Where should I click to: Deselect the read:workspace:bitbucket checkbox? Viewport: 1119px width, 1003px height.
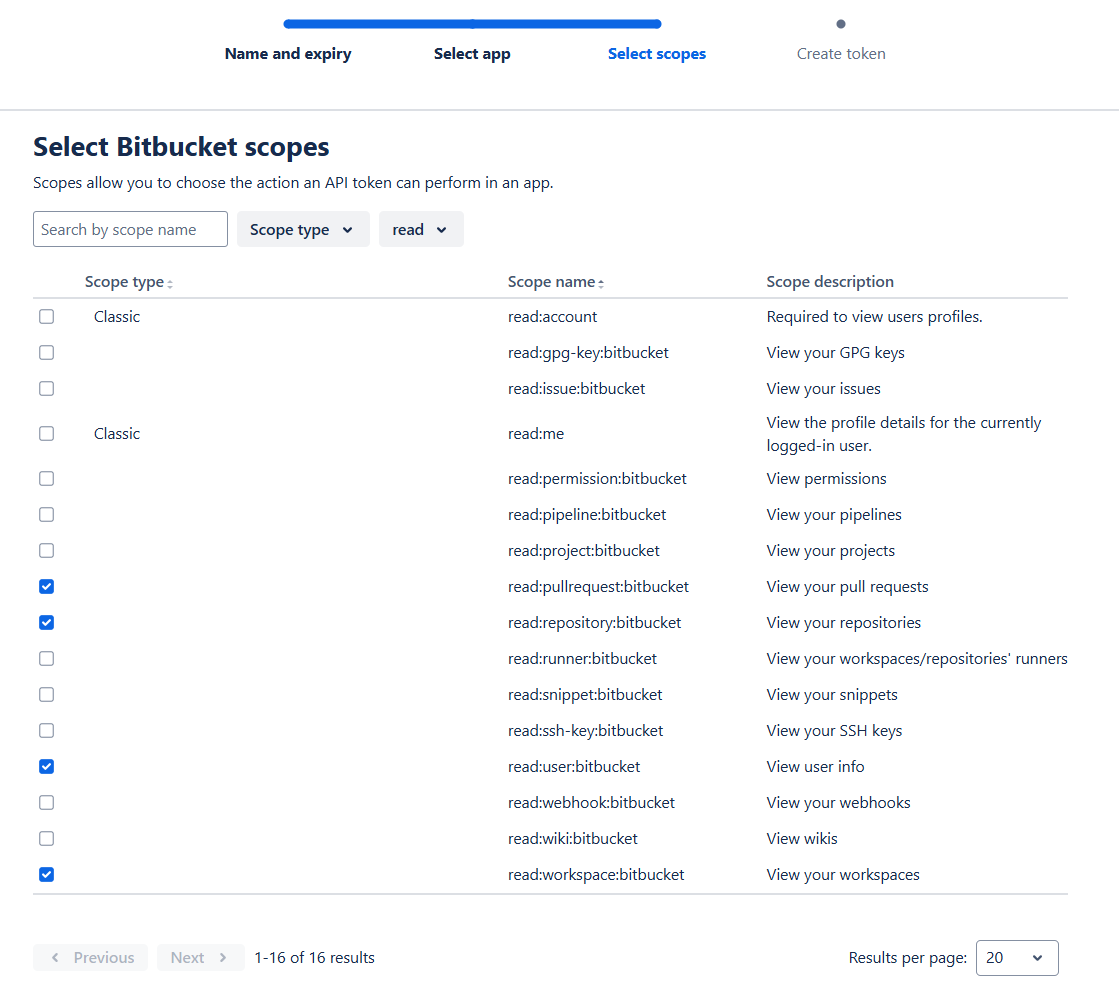pyautogui.click(x=46, y=875)
